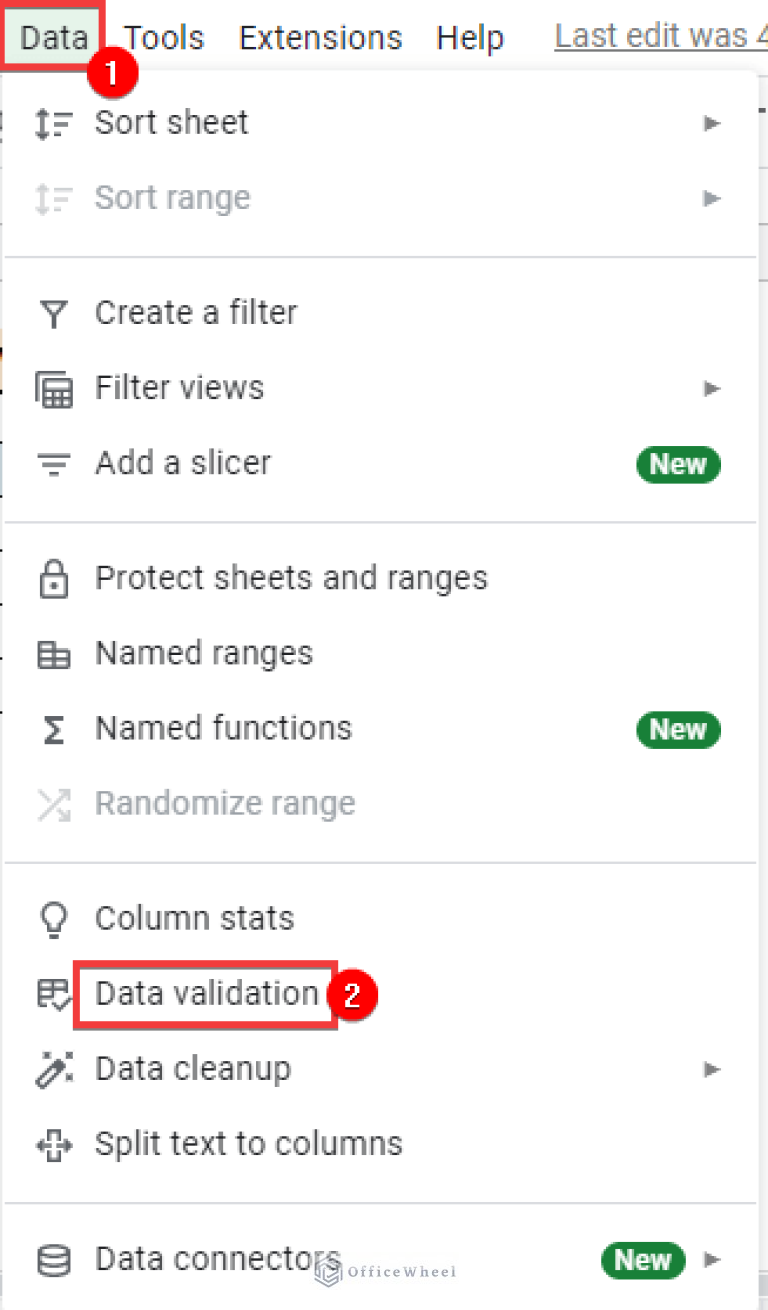
Task: Click the Data connectors database icon
Action: 54,1260
